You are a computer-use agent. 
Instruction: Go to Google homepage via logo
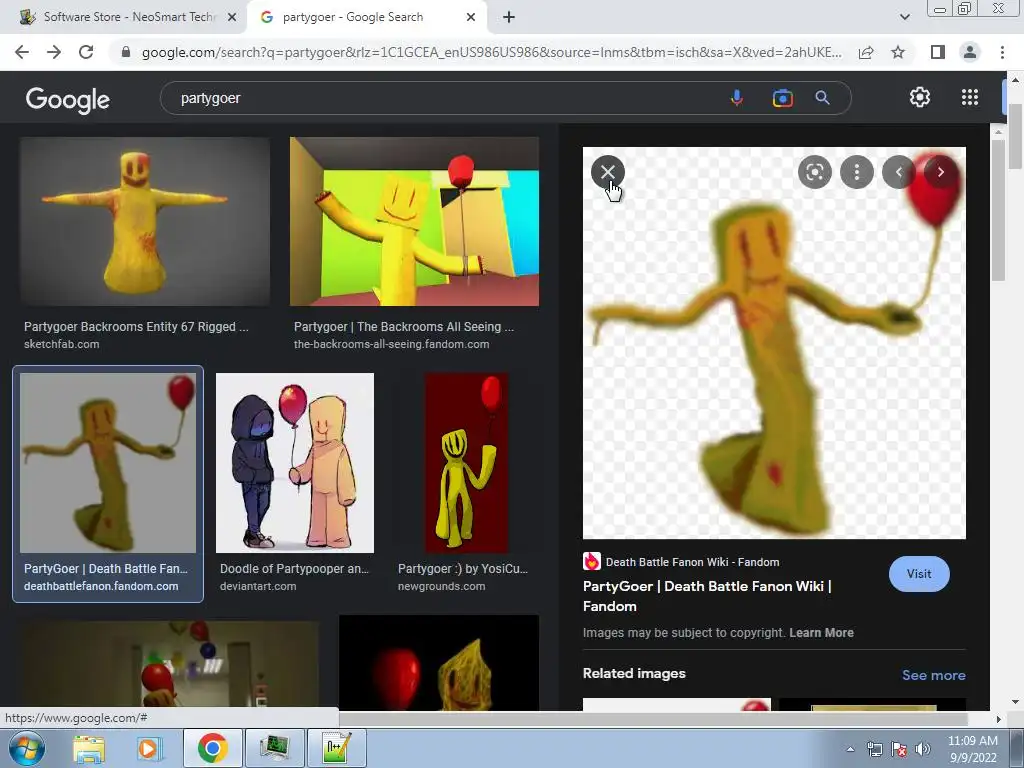[68, 99]
